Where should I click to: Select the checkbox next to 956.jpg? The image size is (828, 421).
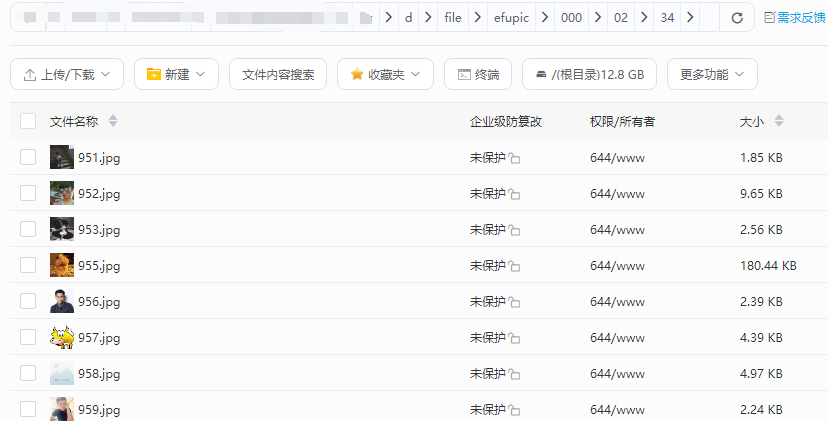coord(28,301)
